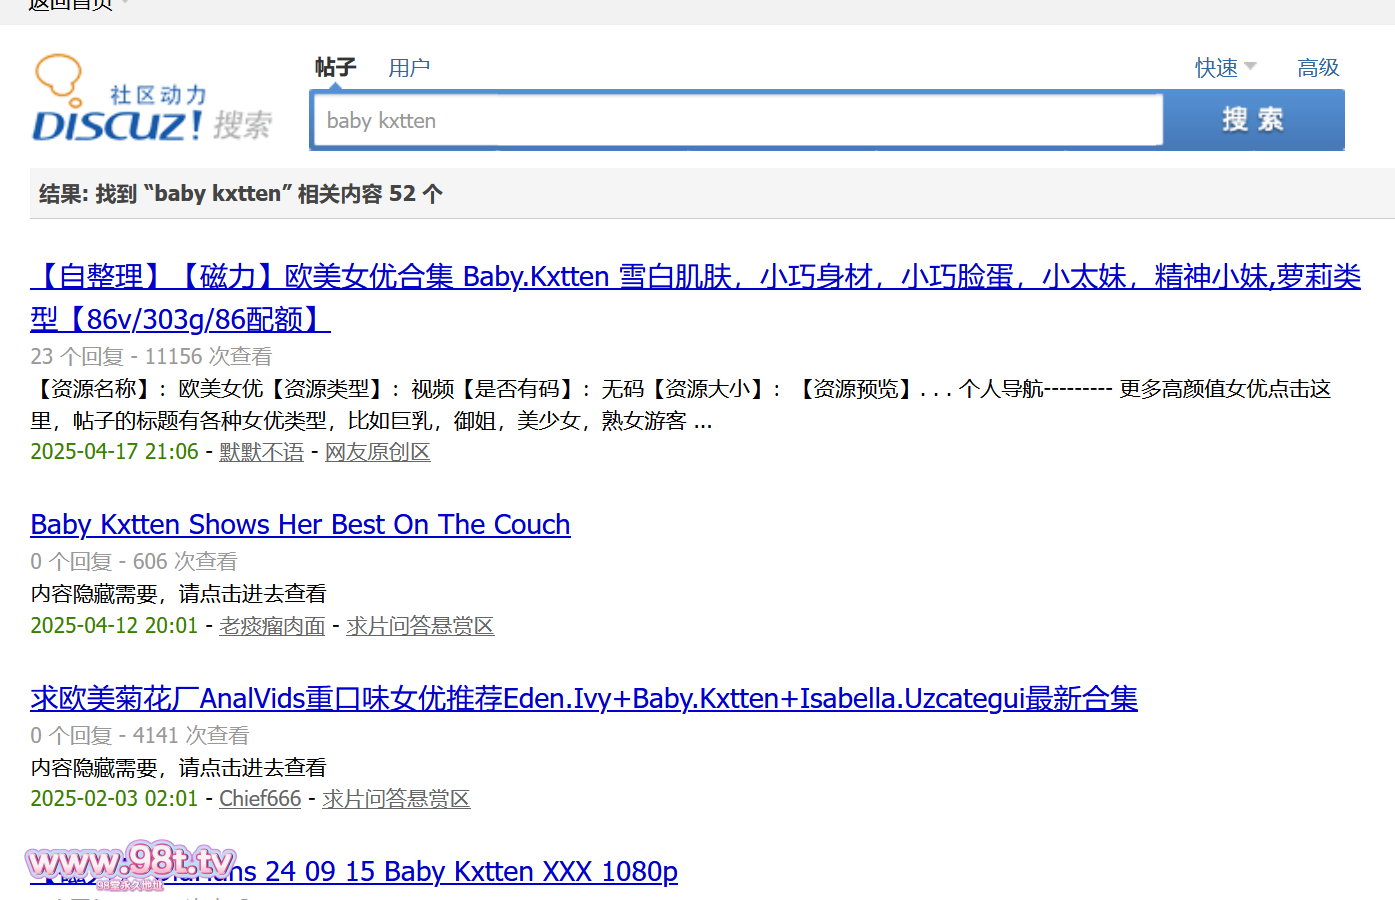
Task: Click the blue 搜索 button
Action: coord(1253,120)
